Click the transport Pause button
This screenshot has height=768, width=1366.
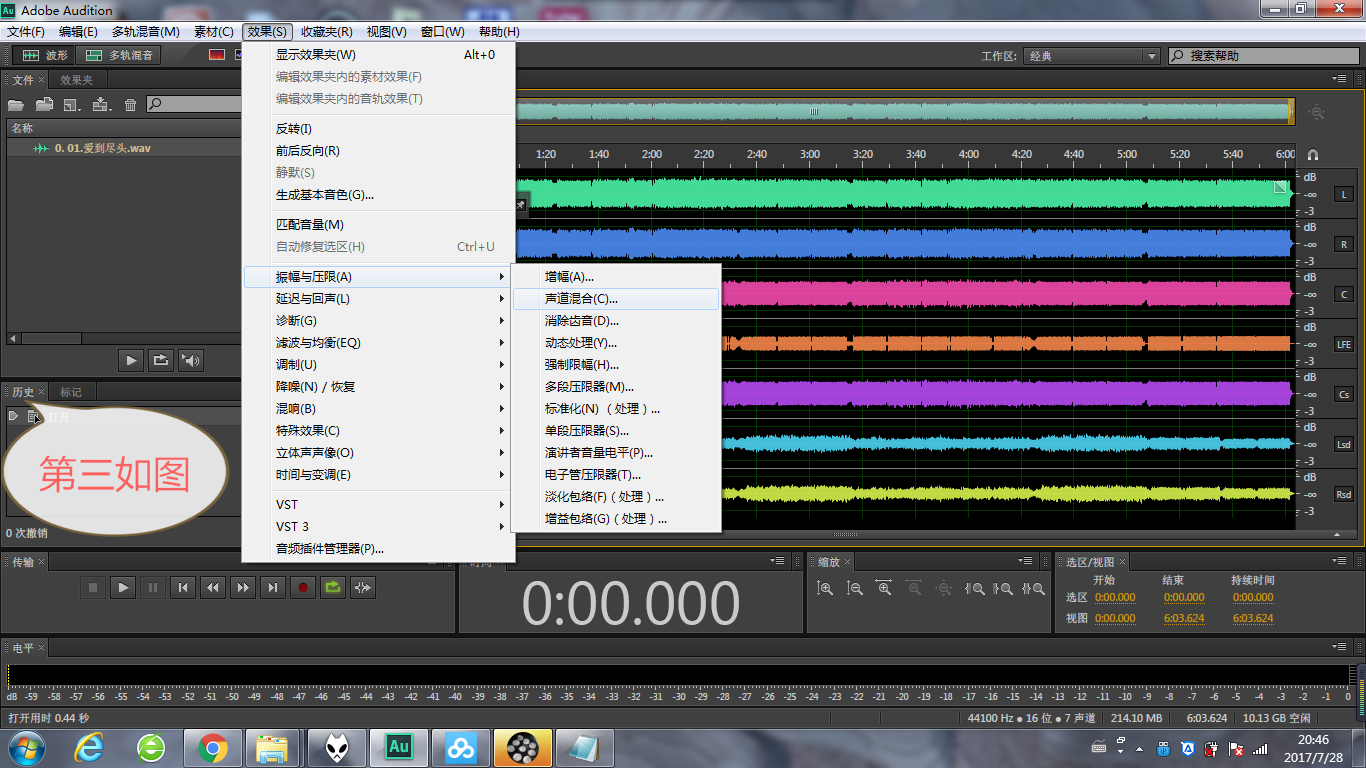(x=153, y=588)
